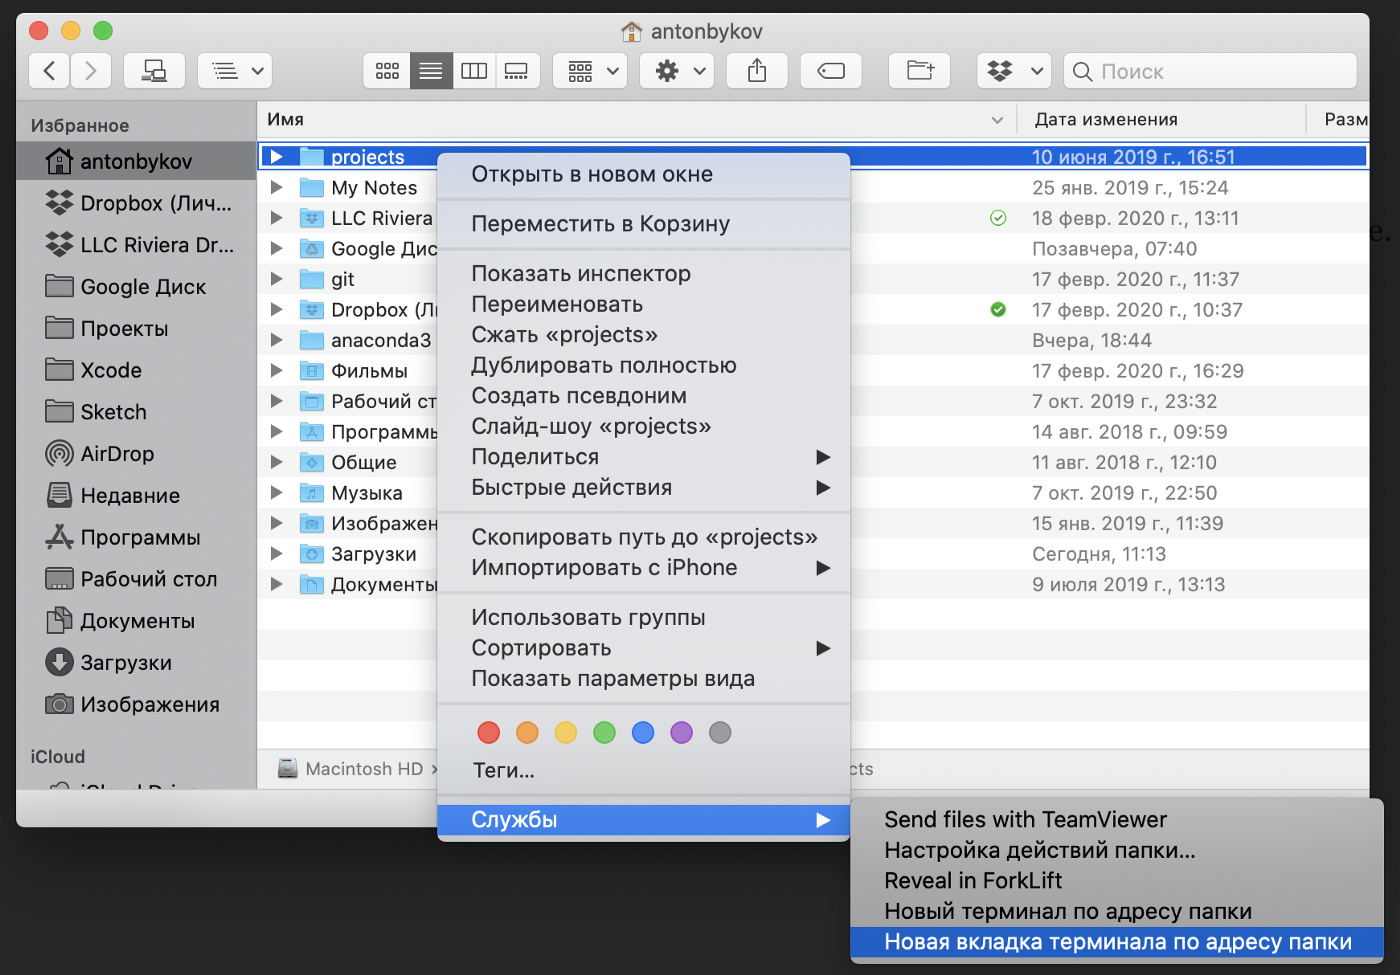Click the Share toolbar icon

(757, 71)
